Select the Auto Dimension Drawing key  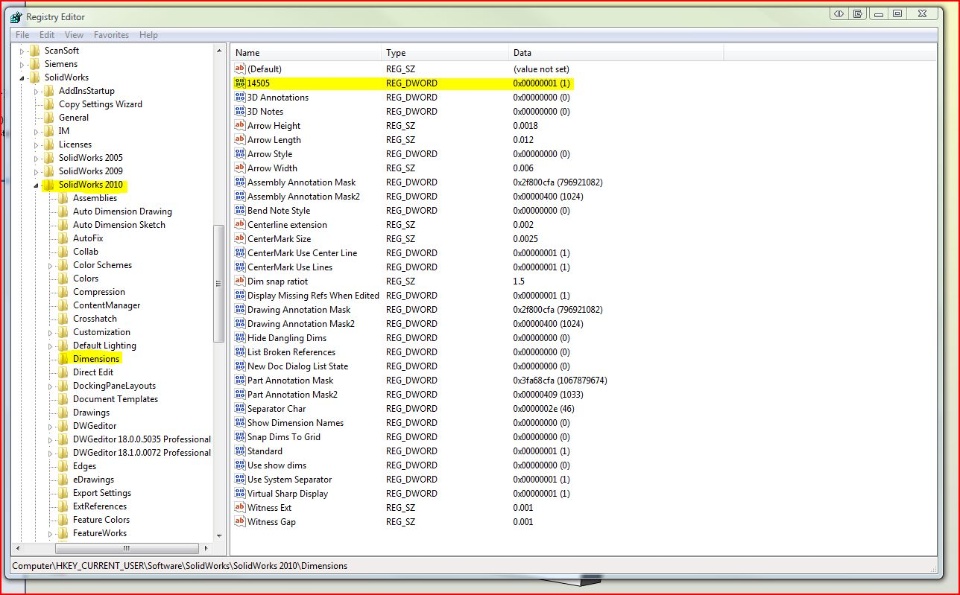122,211
